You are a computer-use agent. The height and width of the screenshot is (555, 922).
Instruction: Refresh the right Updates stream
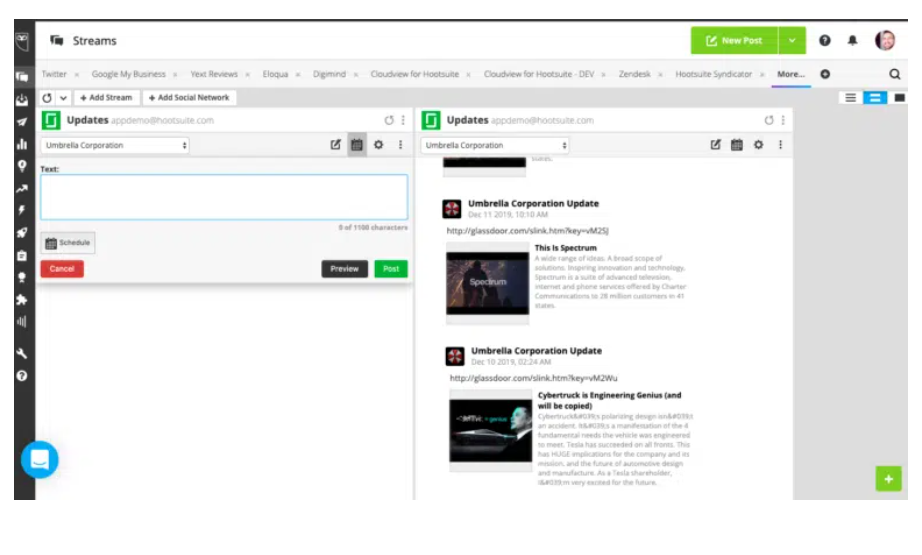click(x=769, y=120)
